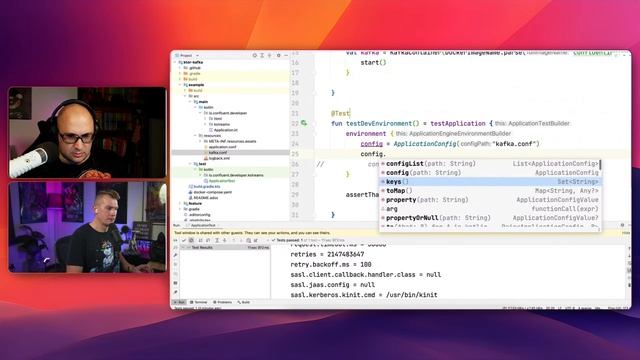Click the pin tab icon in Run sidebar
The height and width of the screenshot is (360, 640).
pos(176,292)
